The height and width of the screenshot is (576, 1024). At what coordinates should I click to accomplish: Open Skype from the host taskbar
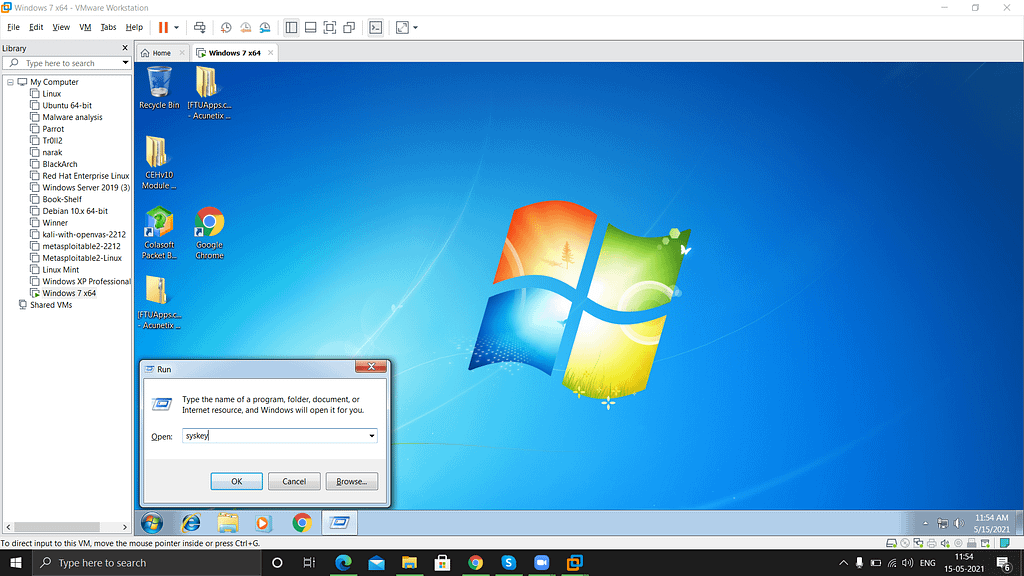click(x=509, y=563)
